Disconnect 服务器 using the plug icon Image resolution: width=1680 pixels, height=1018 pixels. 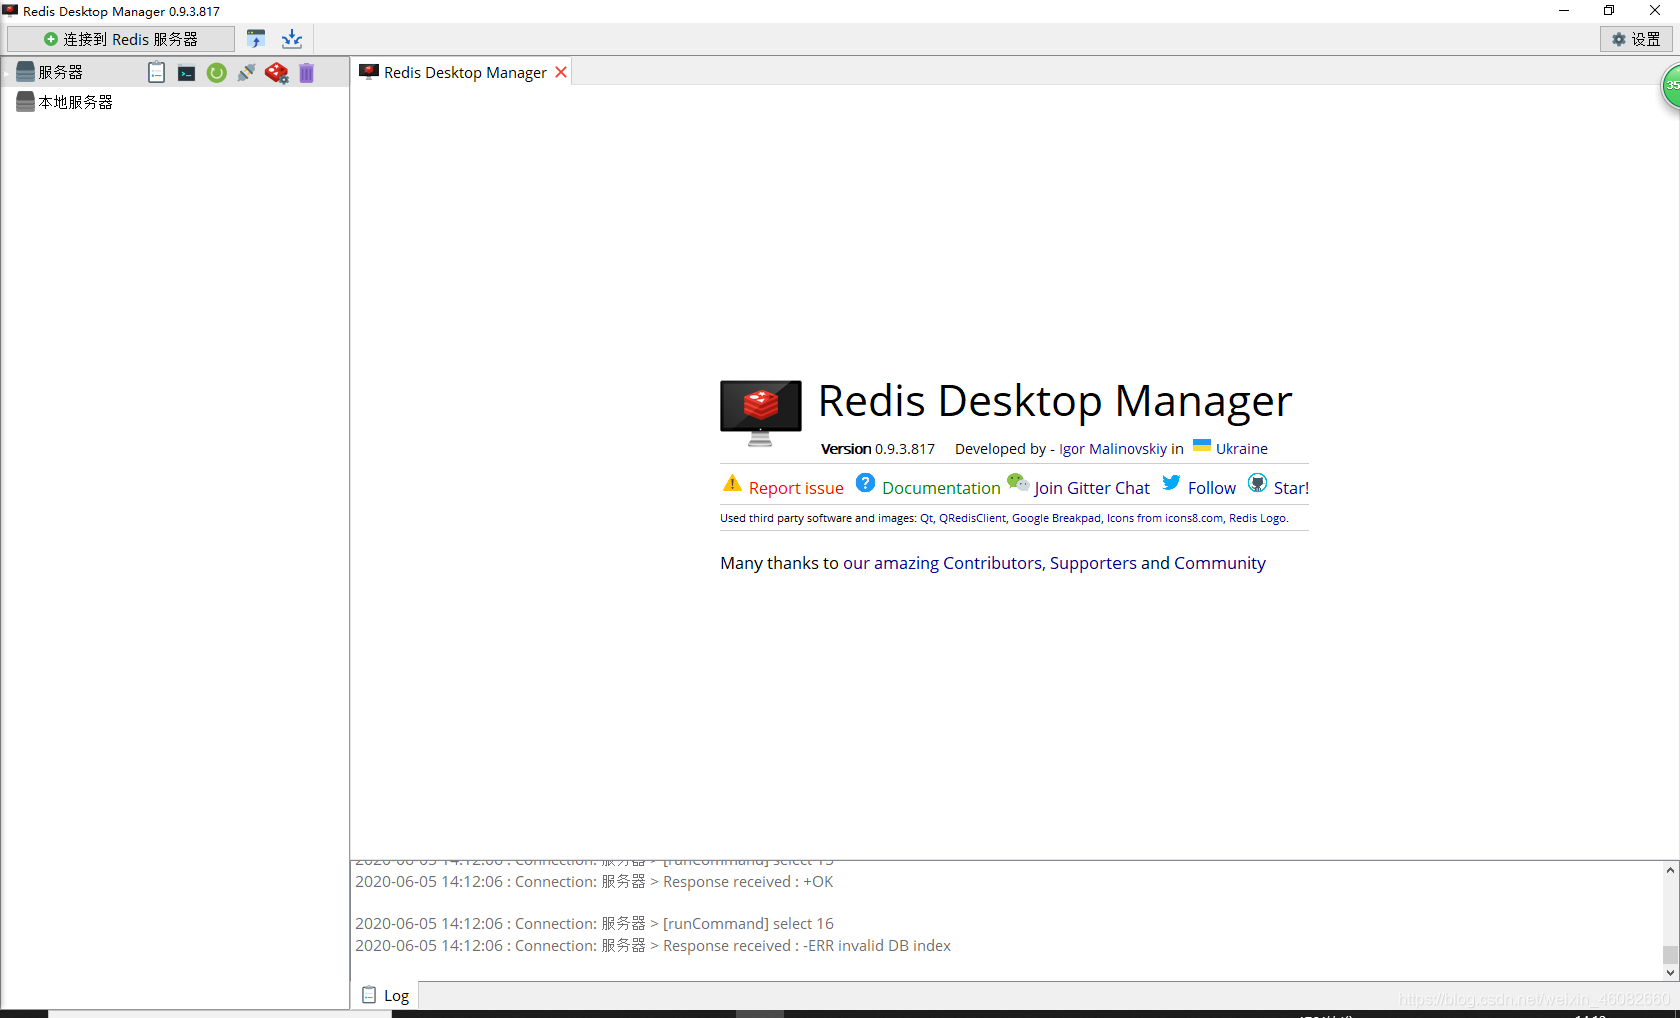(x=246, y=72)
